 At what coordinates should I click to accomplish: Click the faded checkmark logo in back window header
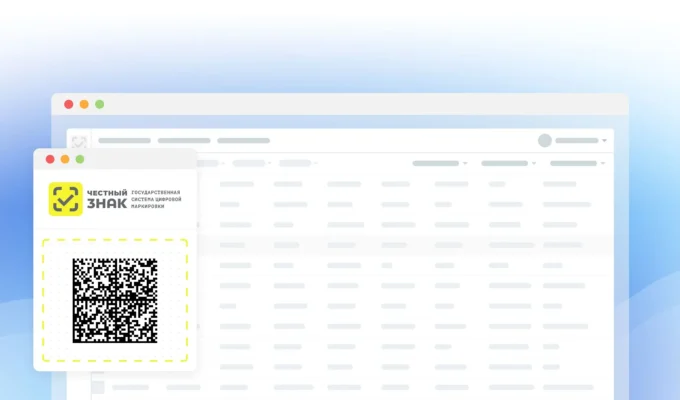tap(79, 141)
